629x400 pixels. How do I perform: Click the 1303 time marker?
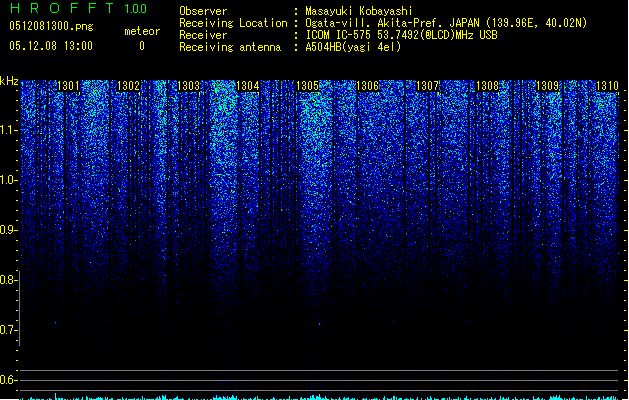pos(188,86)
